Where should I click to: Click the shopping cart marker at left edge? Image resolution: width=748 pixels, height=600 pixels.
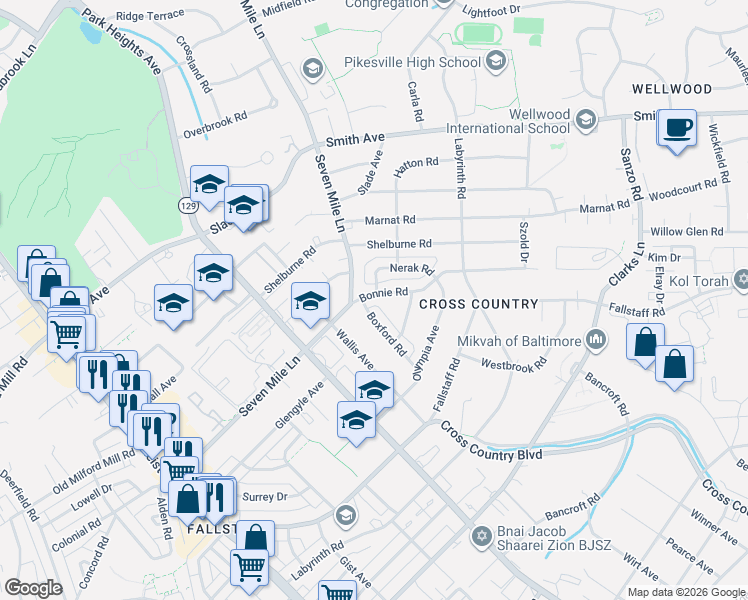coord(67,335)
